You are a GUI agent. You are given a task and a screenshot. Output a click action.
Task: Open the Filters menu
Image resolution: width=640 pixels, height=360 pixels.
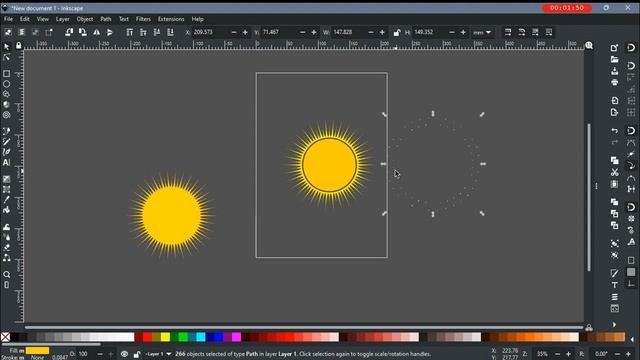point(143,19)
